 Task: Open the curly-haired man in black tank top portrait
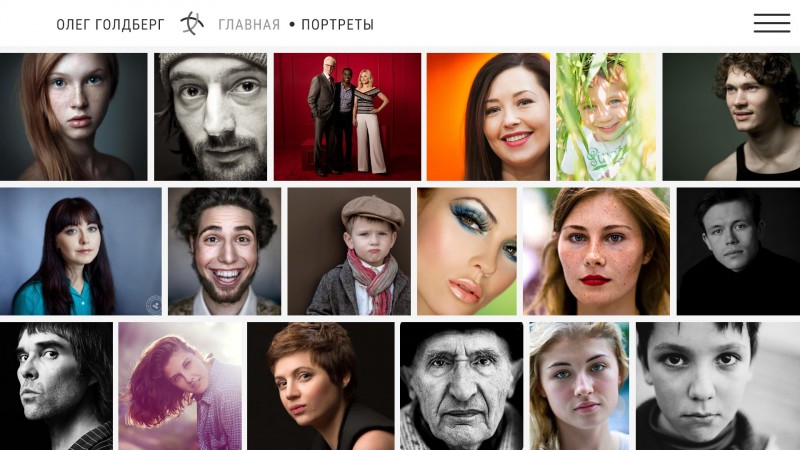[x=731, y=117]
